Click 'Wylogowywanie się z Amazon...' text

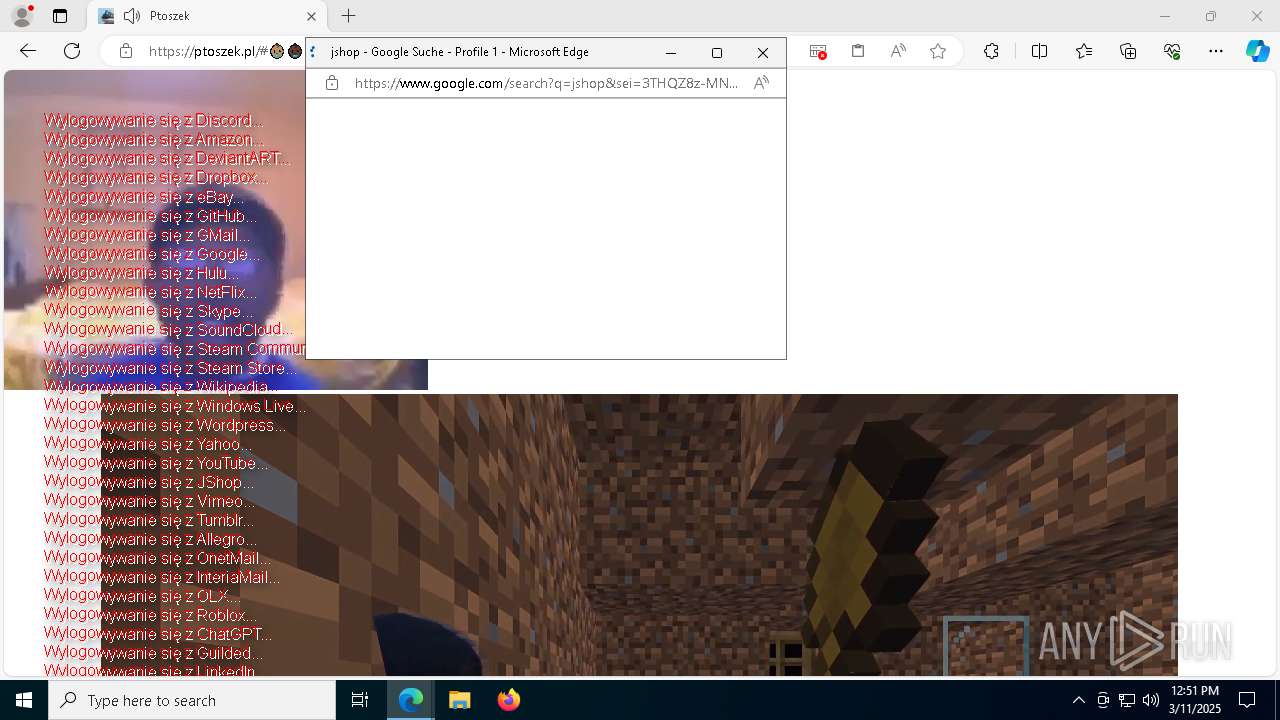pyautogui.click(x=154, y=139)
